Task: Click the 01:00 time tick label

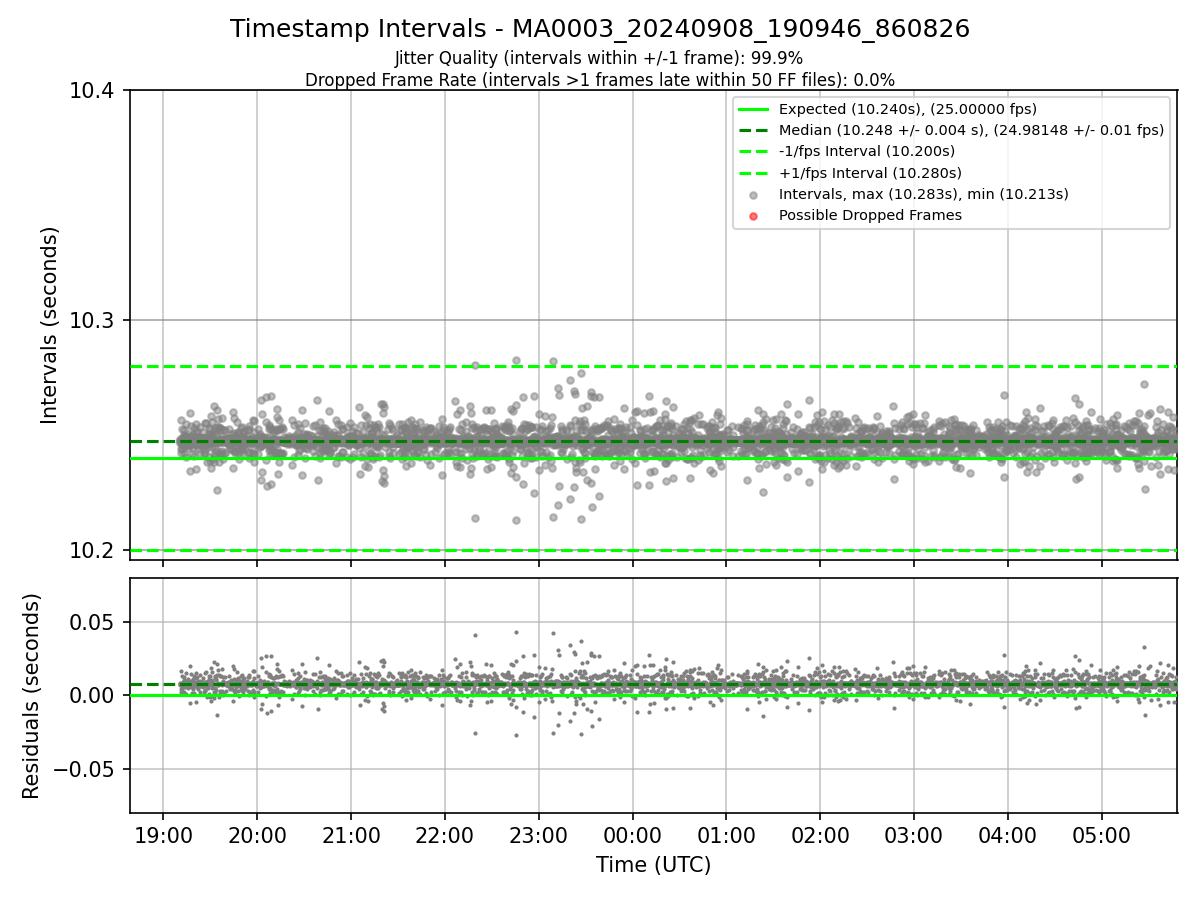Action: [x=726, y=834]
